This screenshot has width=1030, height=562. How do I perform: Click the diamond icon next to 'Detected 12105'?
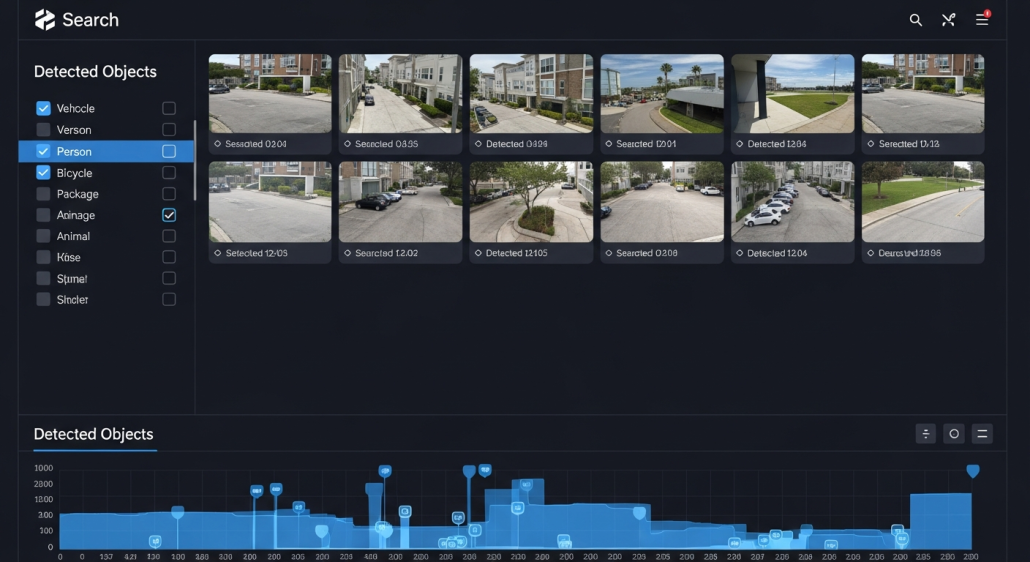[x=478, y=253]
